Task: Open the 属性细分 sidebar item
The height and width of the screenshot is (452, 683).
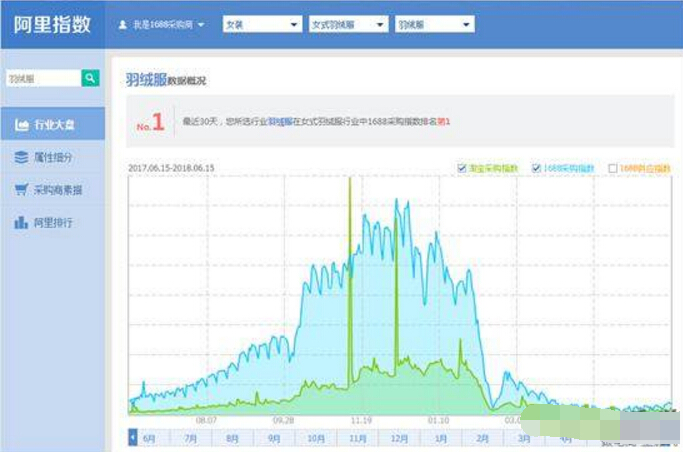Action: 52,157
